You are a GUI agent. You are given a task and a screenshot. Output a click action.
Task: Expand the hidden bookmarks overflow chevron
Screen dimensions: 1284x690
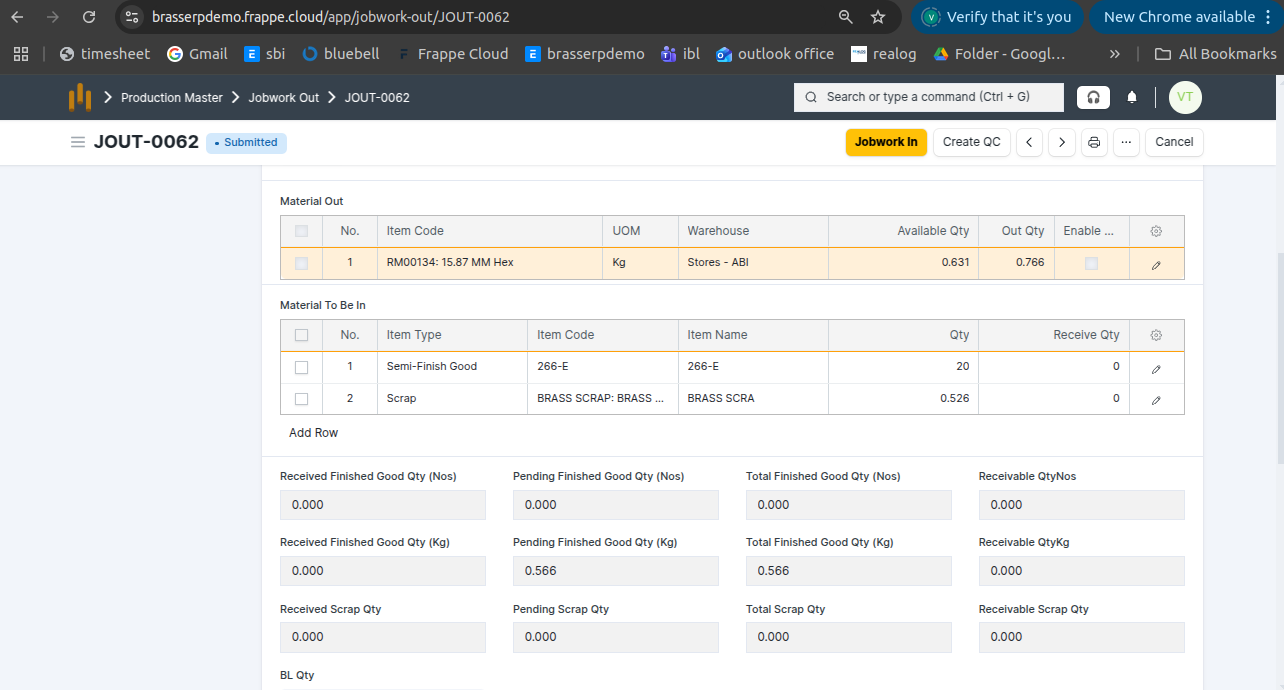(x=1115, y=54)
